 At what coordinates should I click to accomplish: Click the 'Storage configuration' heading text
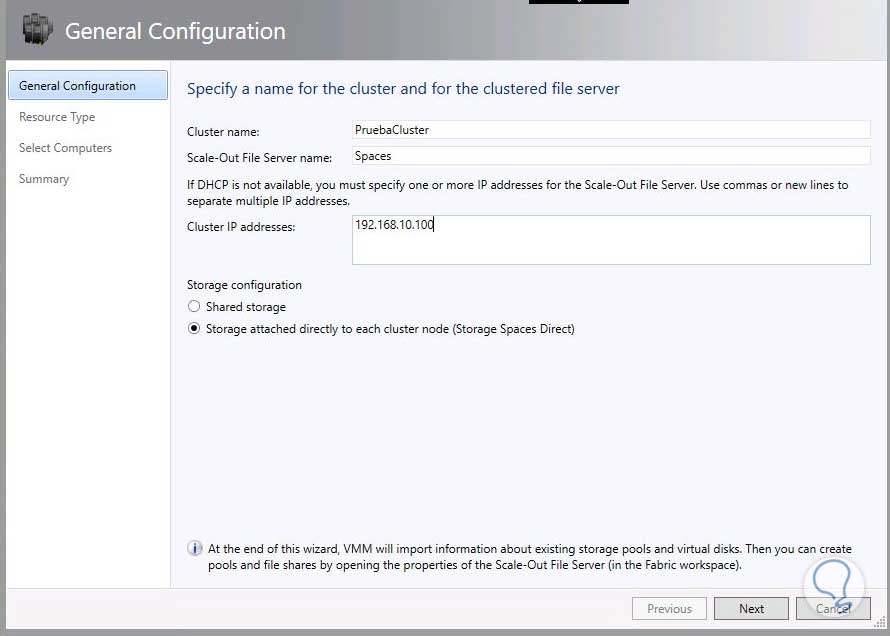tap(244, 285)
